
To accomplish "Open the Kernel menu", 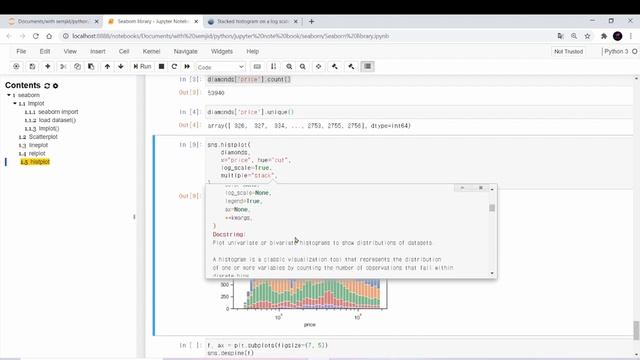I will tap(151, 51).
